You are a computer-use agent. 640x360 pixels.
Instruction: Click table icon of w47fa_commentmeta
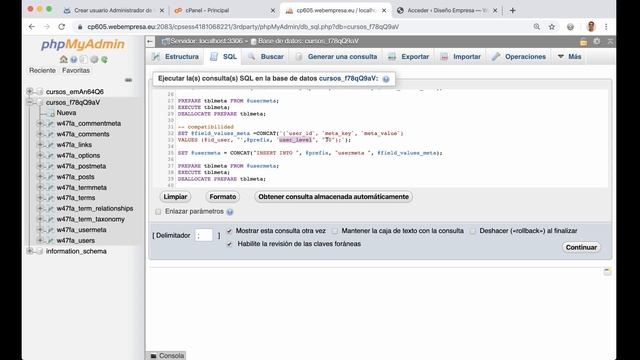pos(51,123)
